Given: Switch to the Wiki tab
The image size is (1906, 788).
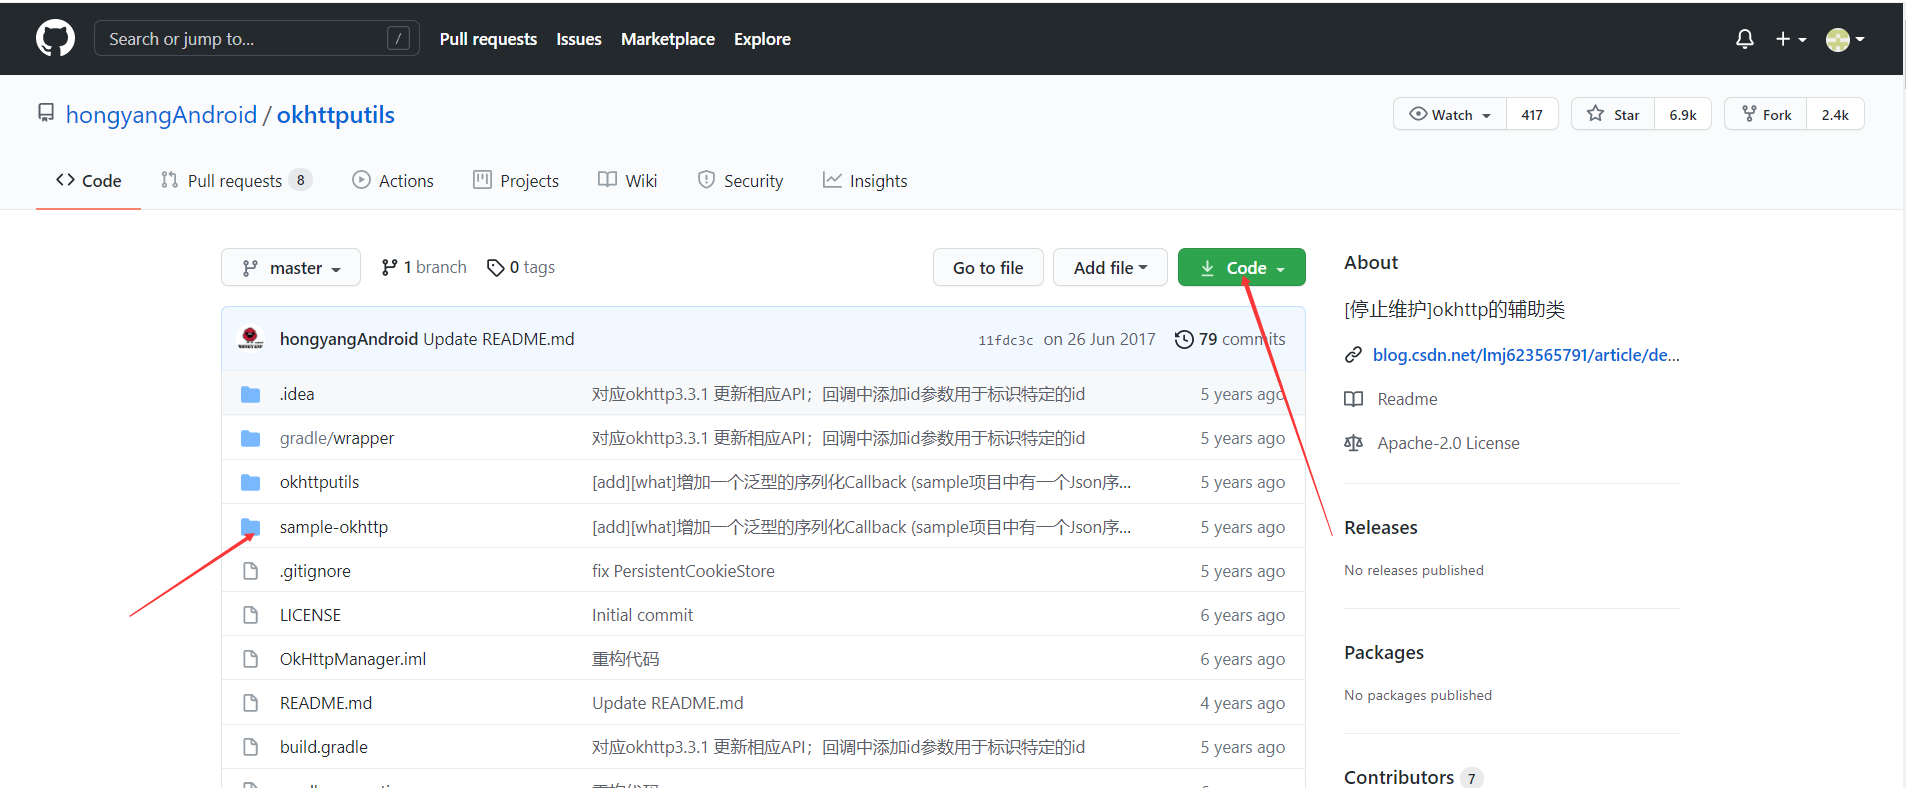Looking at the screenshot, I should pyautogui.click(x=627, y=181).
